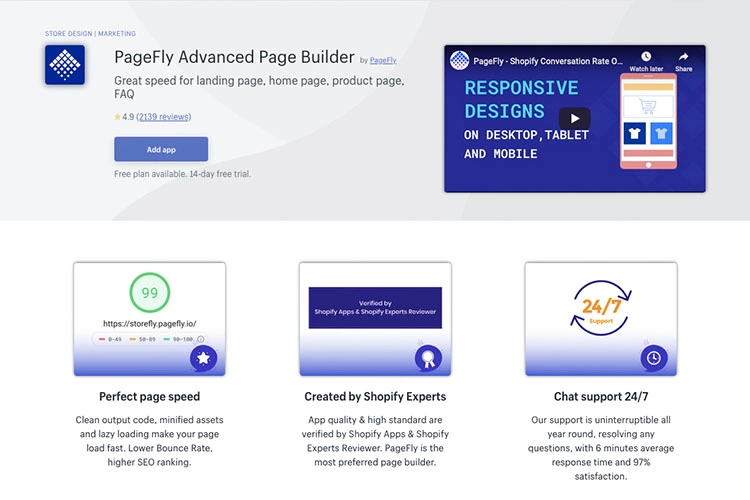Viewport: 750px width, 500px height.
Task: Click the clock badge on support card
Action: 654,358
